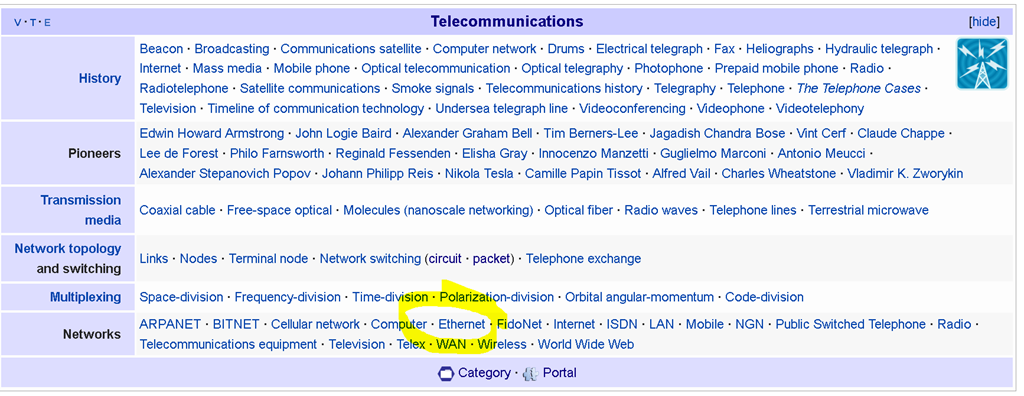Viewport: 1024px width, 396px height.
Task: Open the Portal text link
Action: coord(560,373)
